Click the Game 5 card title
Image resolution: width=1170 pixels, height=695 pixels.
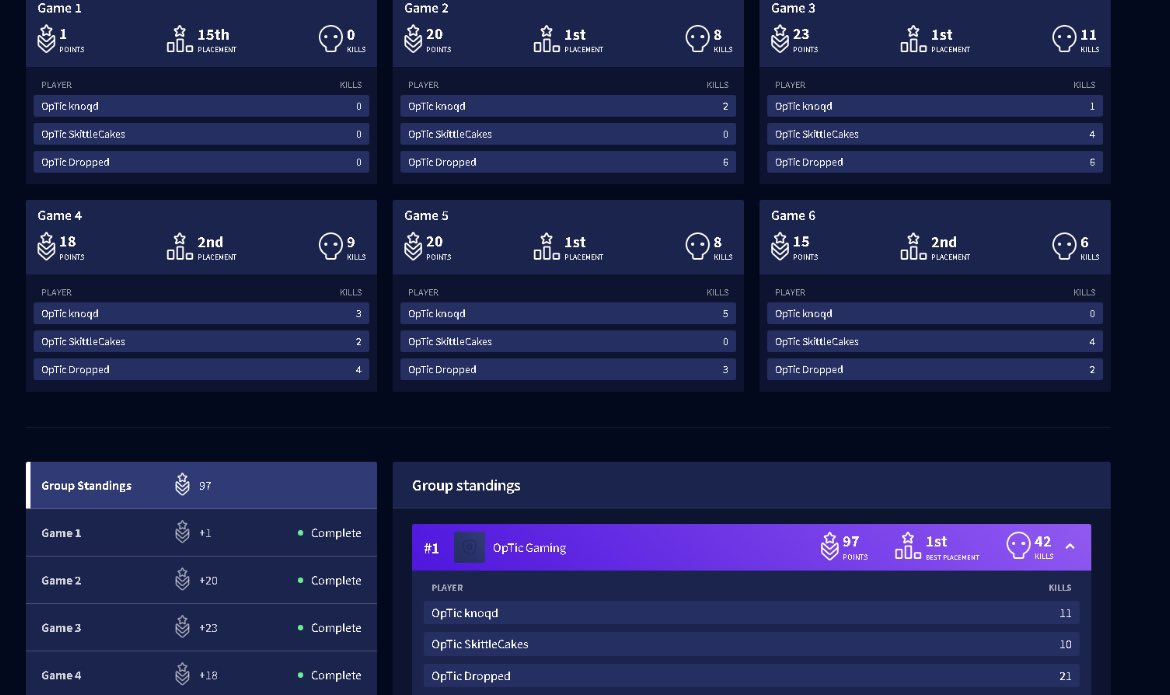coord(426,216)
